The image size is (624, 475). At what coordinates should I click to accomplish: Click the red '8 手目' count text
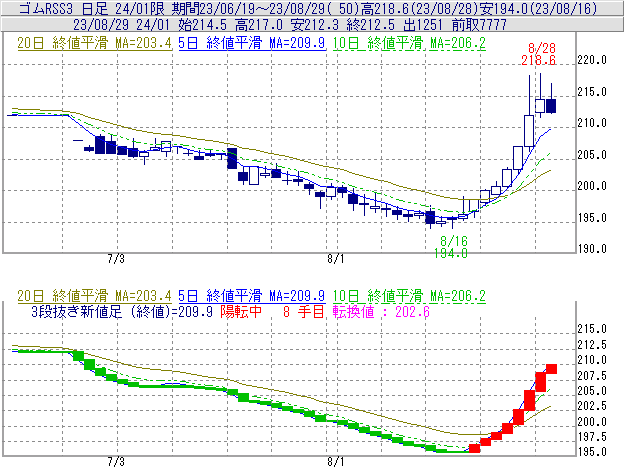click(304, 311)
